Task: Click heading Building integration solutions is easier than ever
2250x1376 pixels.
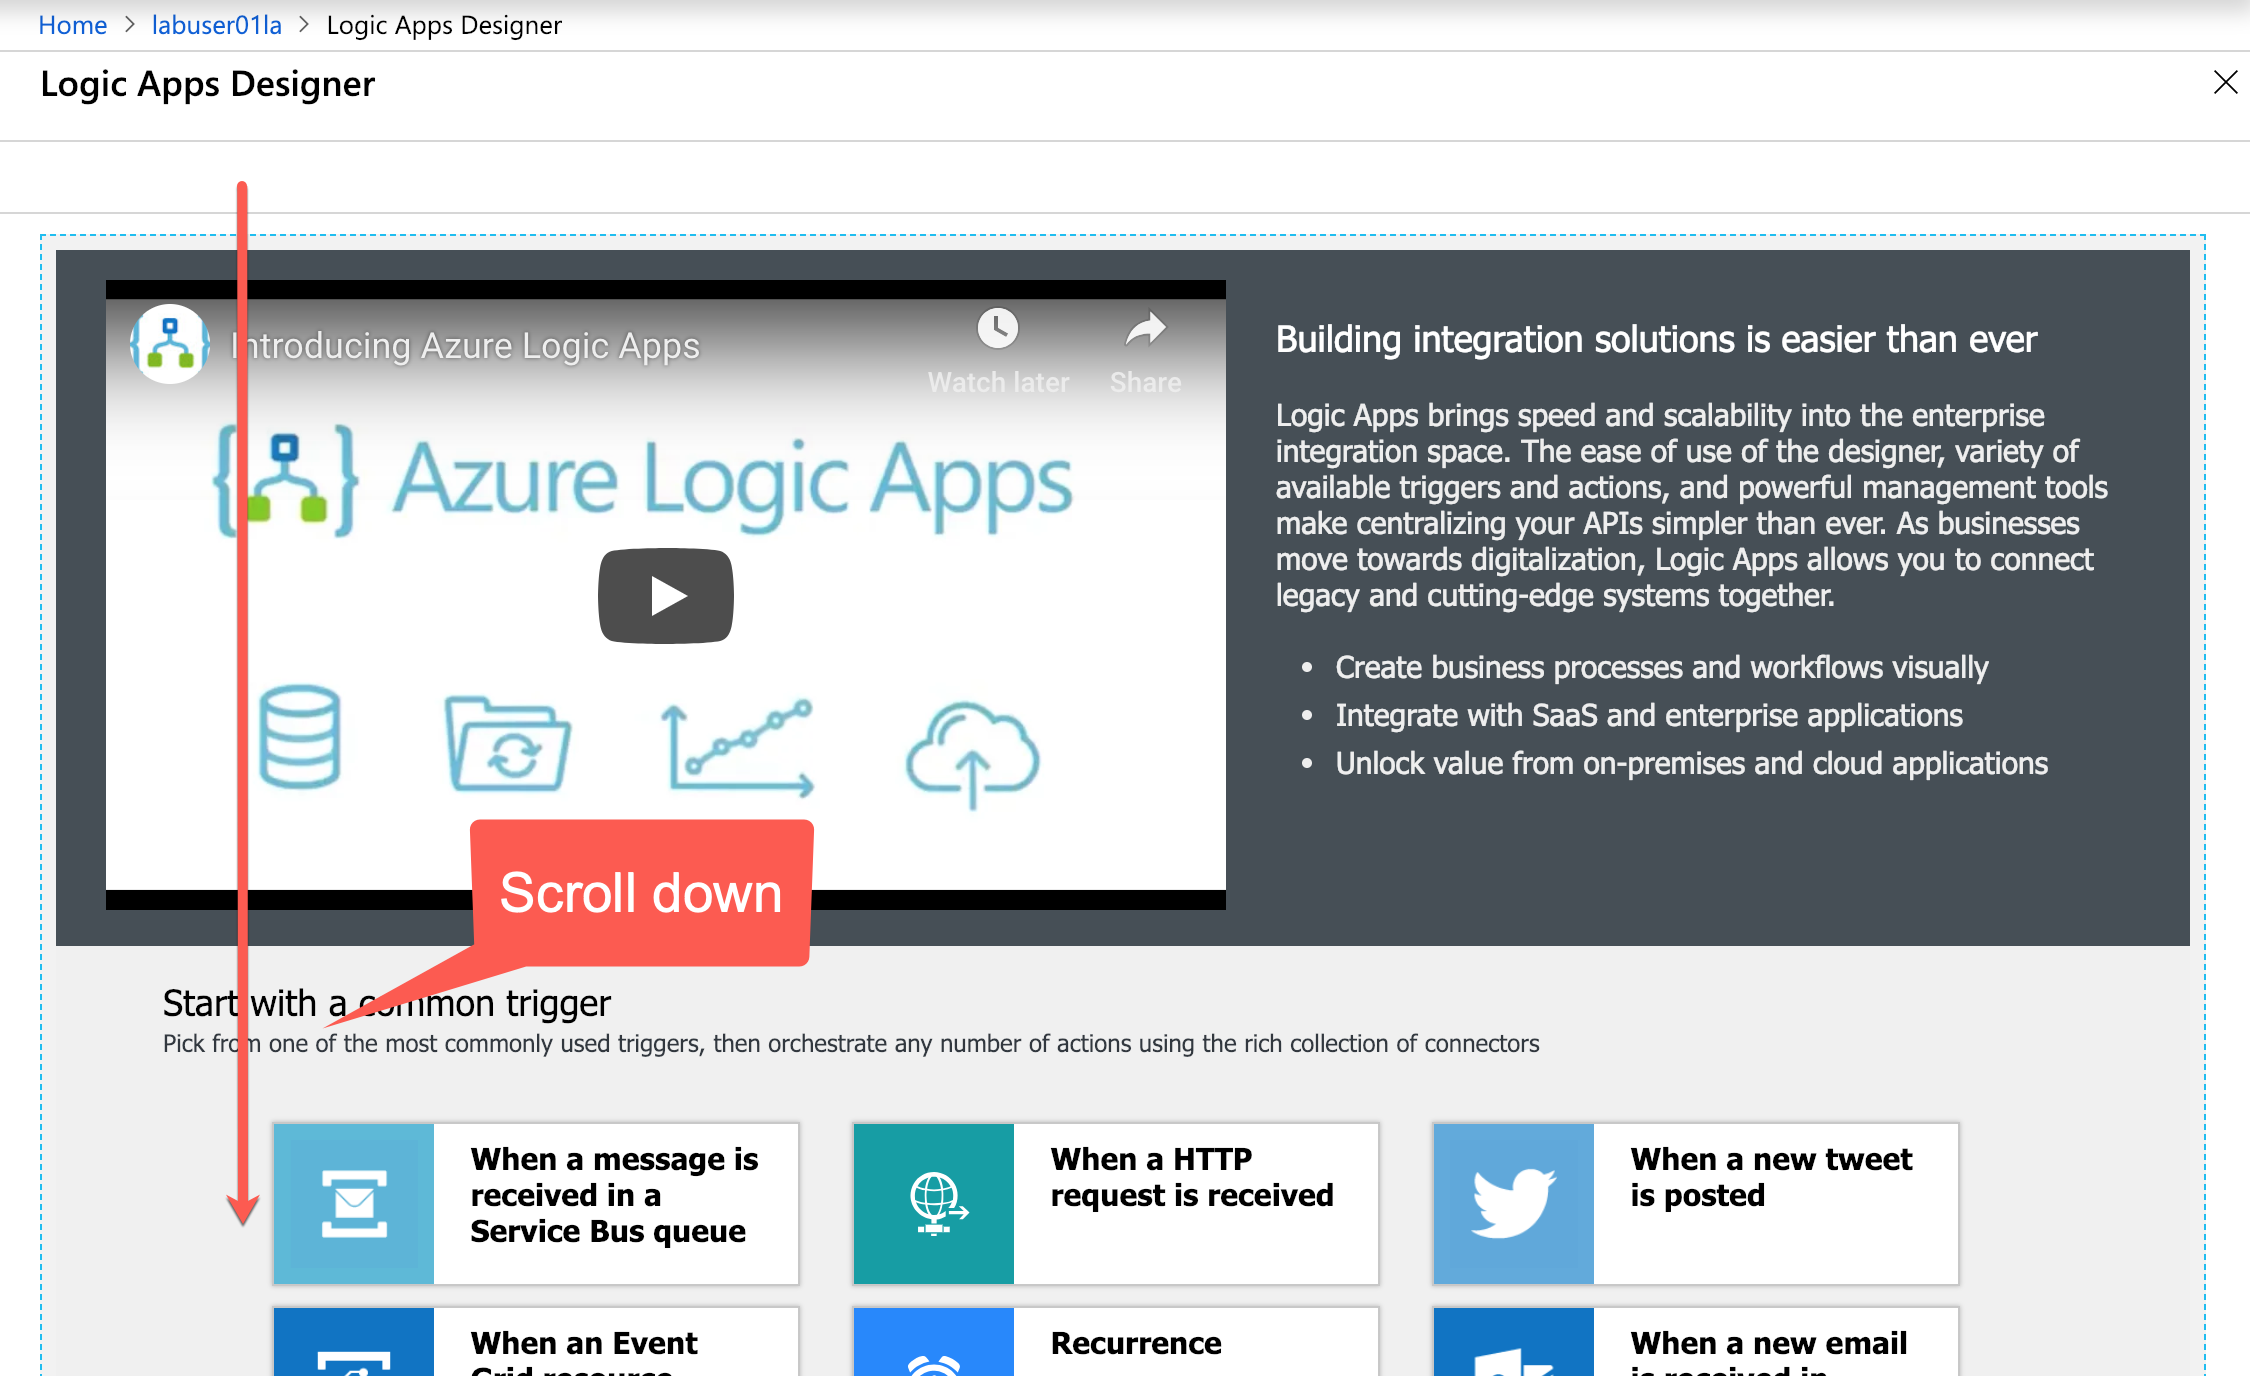Action: click(1656, 340)
